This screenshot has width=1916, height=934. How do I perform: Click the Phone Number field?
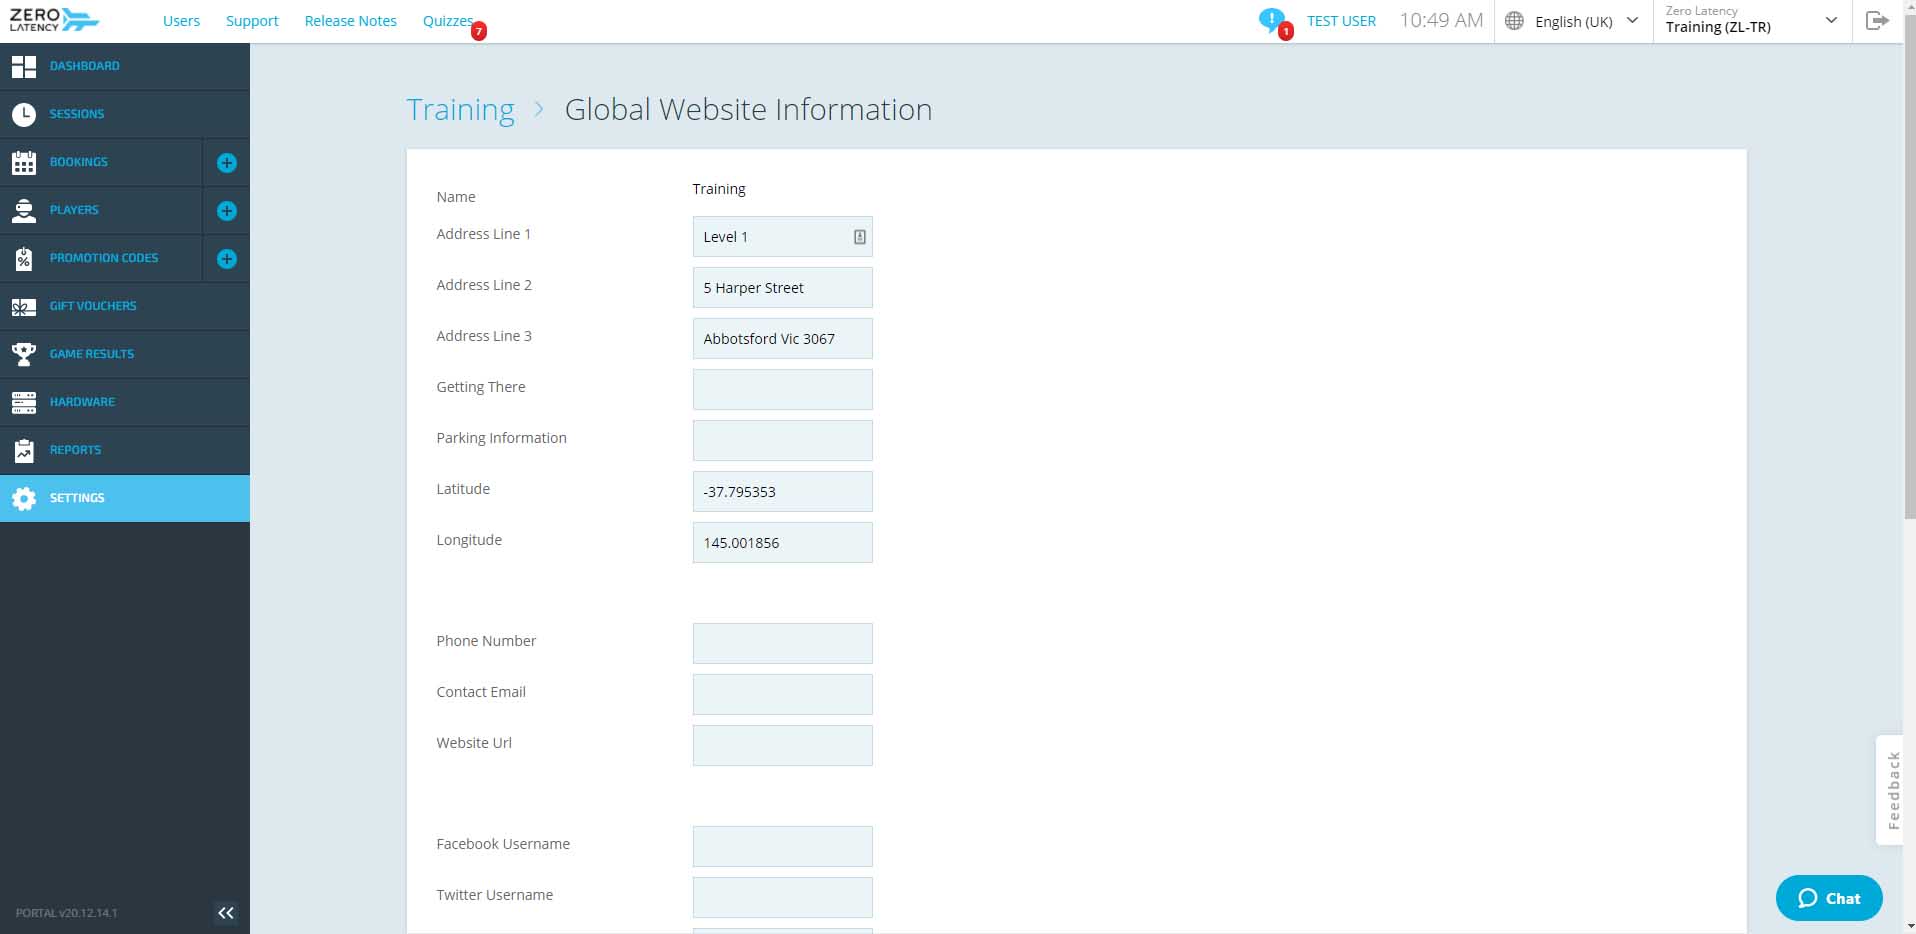782,644
